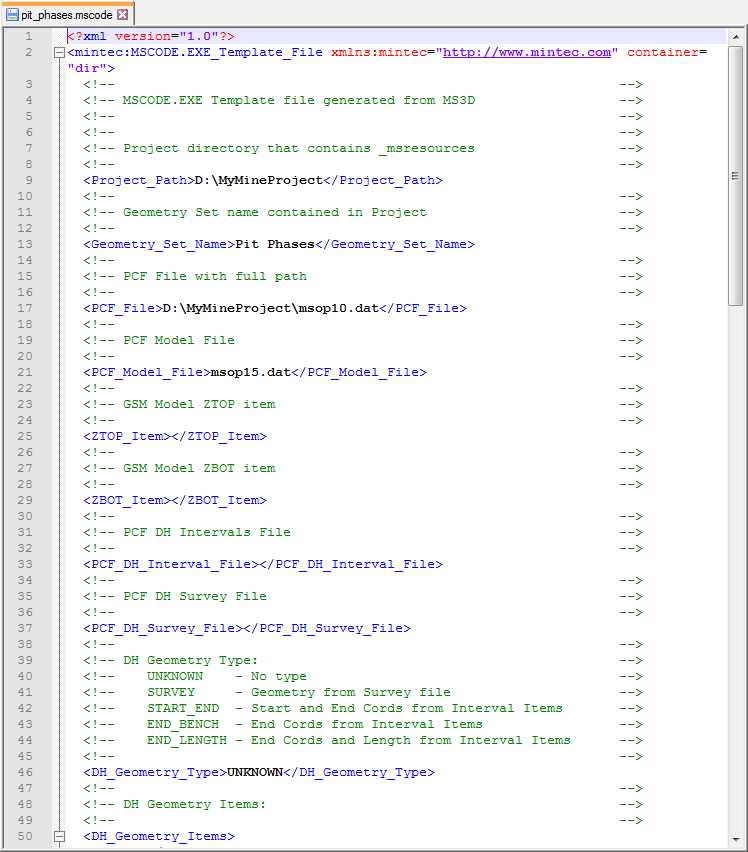Click line number 9 in the margin
This screenshot has width=748, height=852.
click(x=28, y=180)
